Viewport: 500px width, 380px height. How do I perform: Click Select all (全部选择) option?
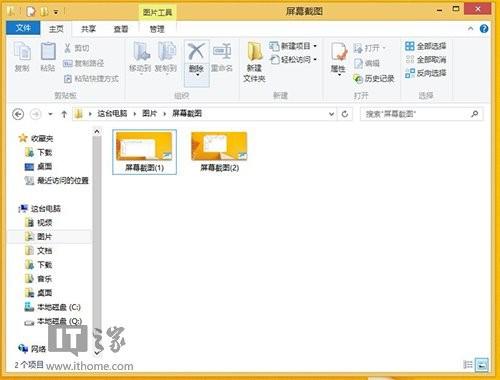(x=426, y=46)
